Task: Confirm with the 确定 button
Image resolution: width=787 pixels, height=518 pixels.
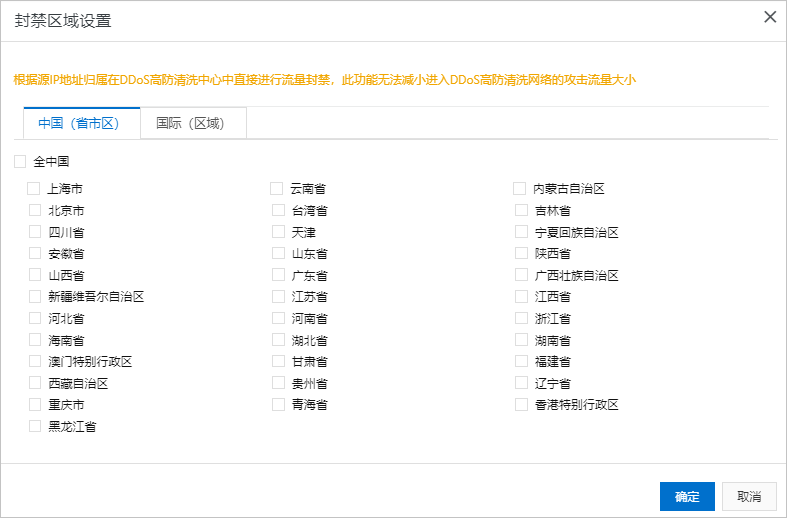Action: point(687,496)
